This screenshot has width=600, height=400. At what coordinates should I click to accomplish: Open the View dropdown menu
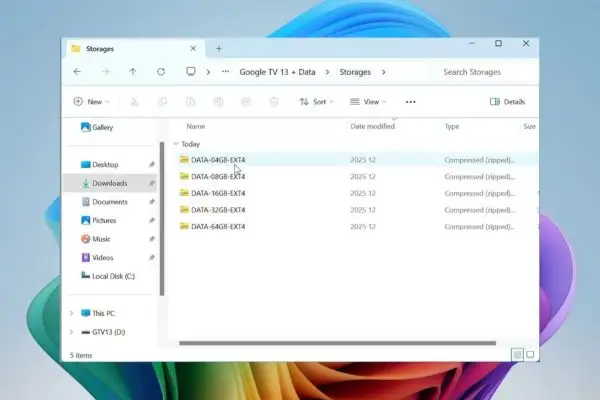(x=368, y=102)
